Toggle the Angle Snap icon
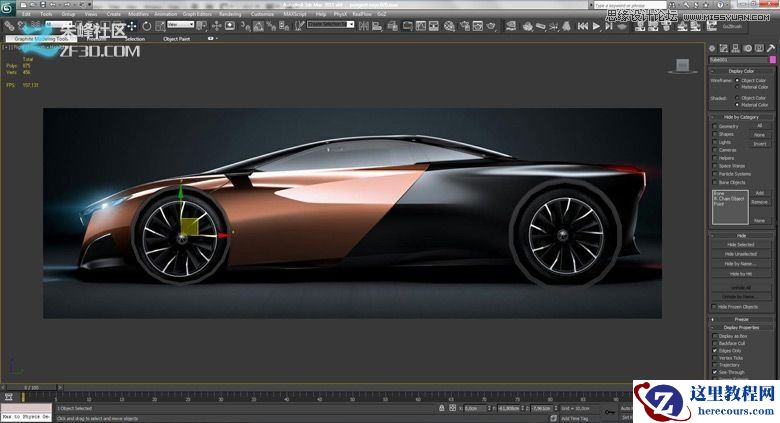Screen dimensions: 780x423 pyautogui.click(x=258, y=26)
